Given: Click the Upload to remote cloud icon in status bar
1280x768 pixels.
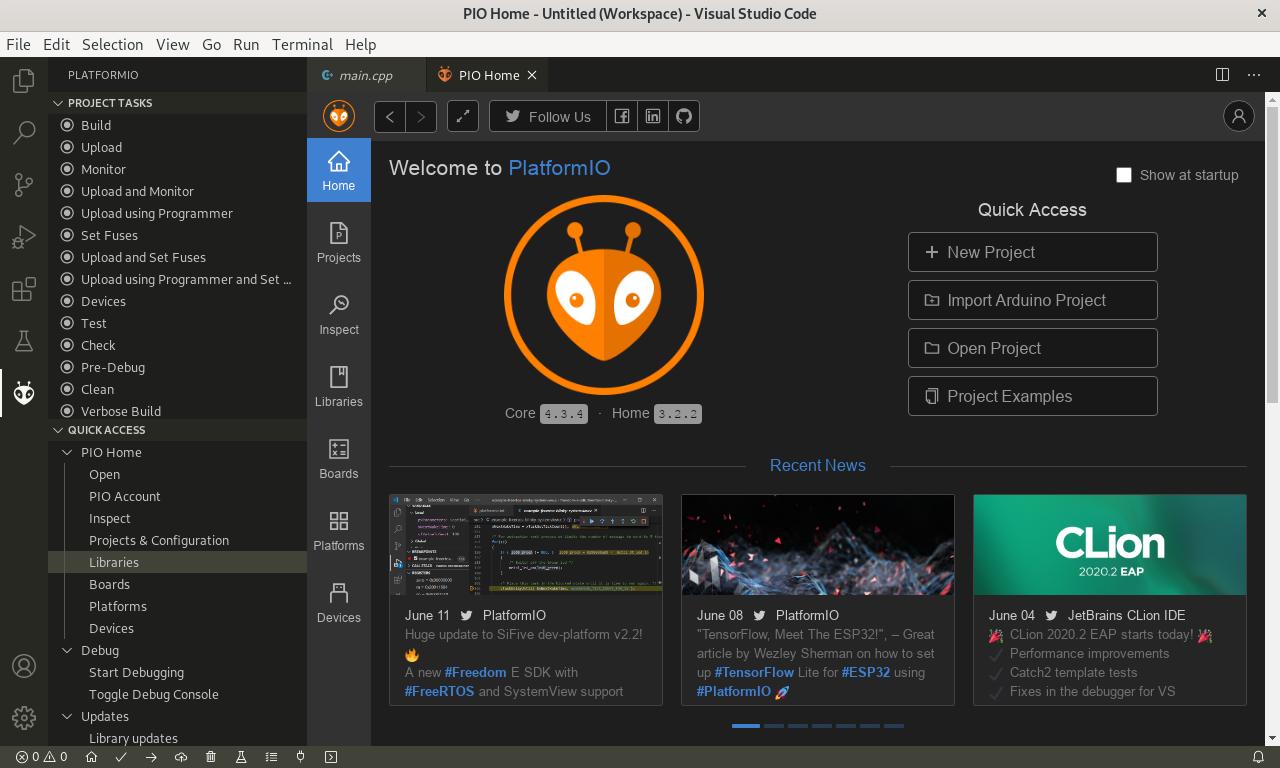Looking at the screenshot, I should click(181, 757).
